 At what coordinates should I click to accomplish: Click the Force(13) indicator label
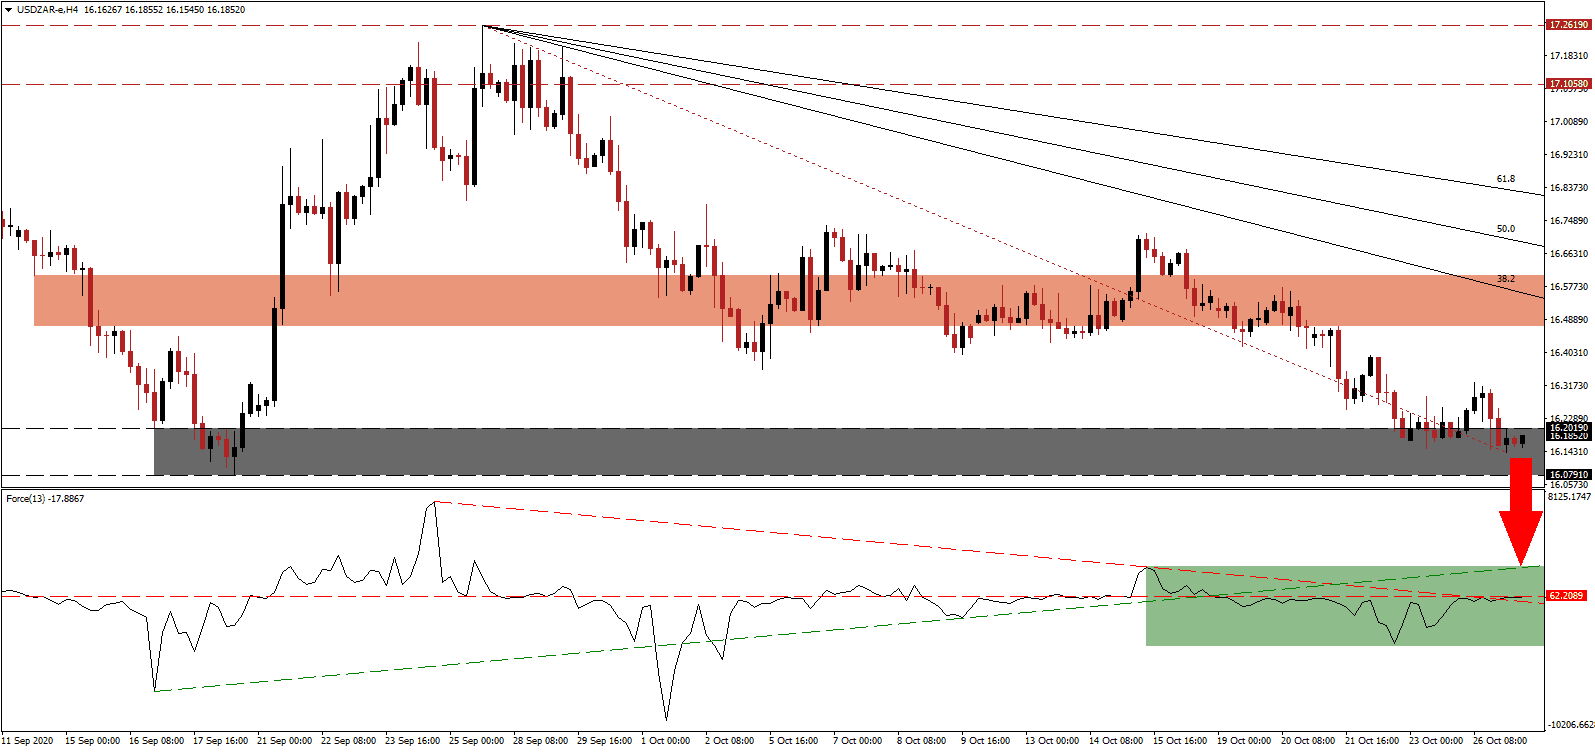pyautogui.click(x=45, y=499)
